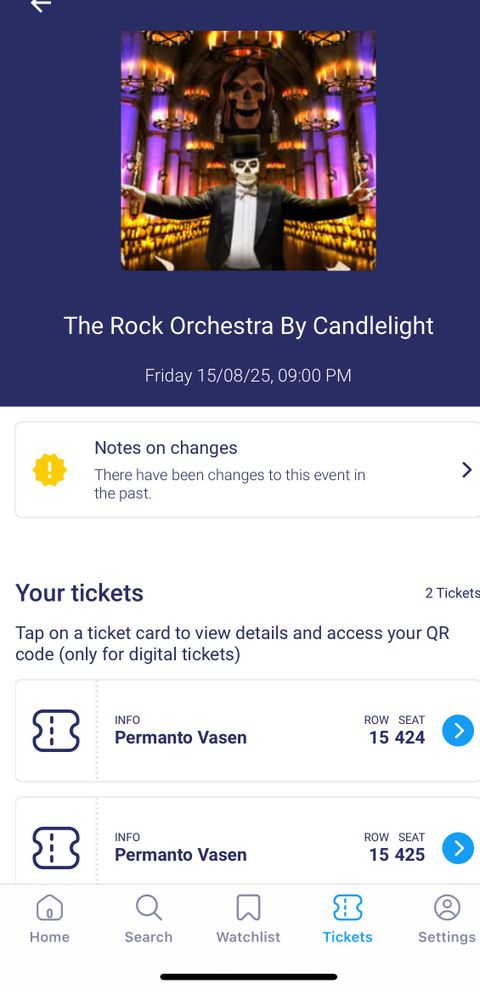The width and height of the screenshot is (480, 990).
Task: Open the Watchlist bookmark icon
Action: 248,907
